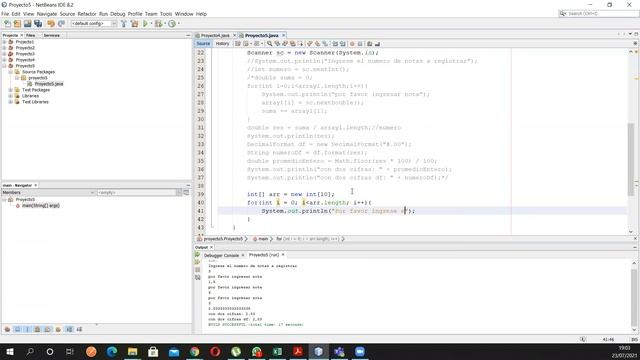Viewport: 640px width, 360px height.
Task: Click the Shift Line Left editor icon
Action: click(x=335, y=44)
